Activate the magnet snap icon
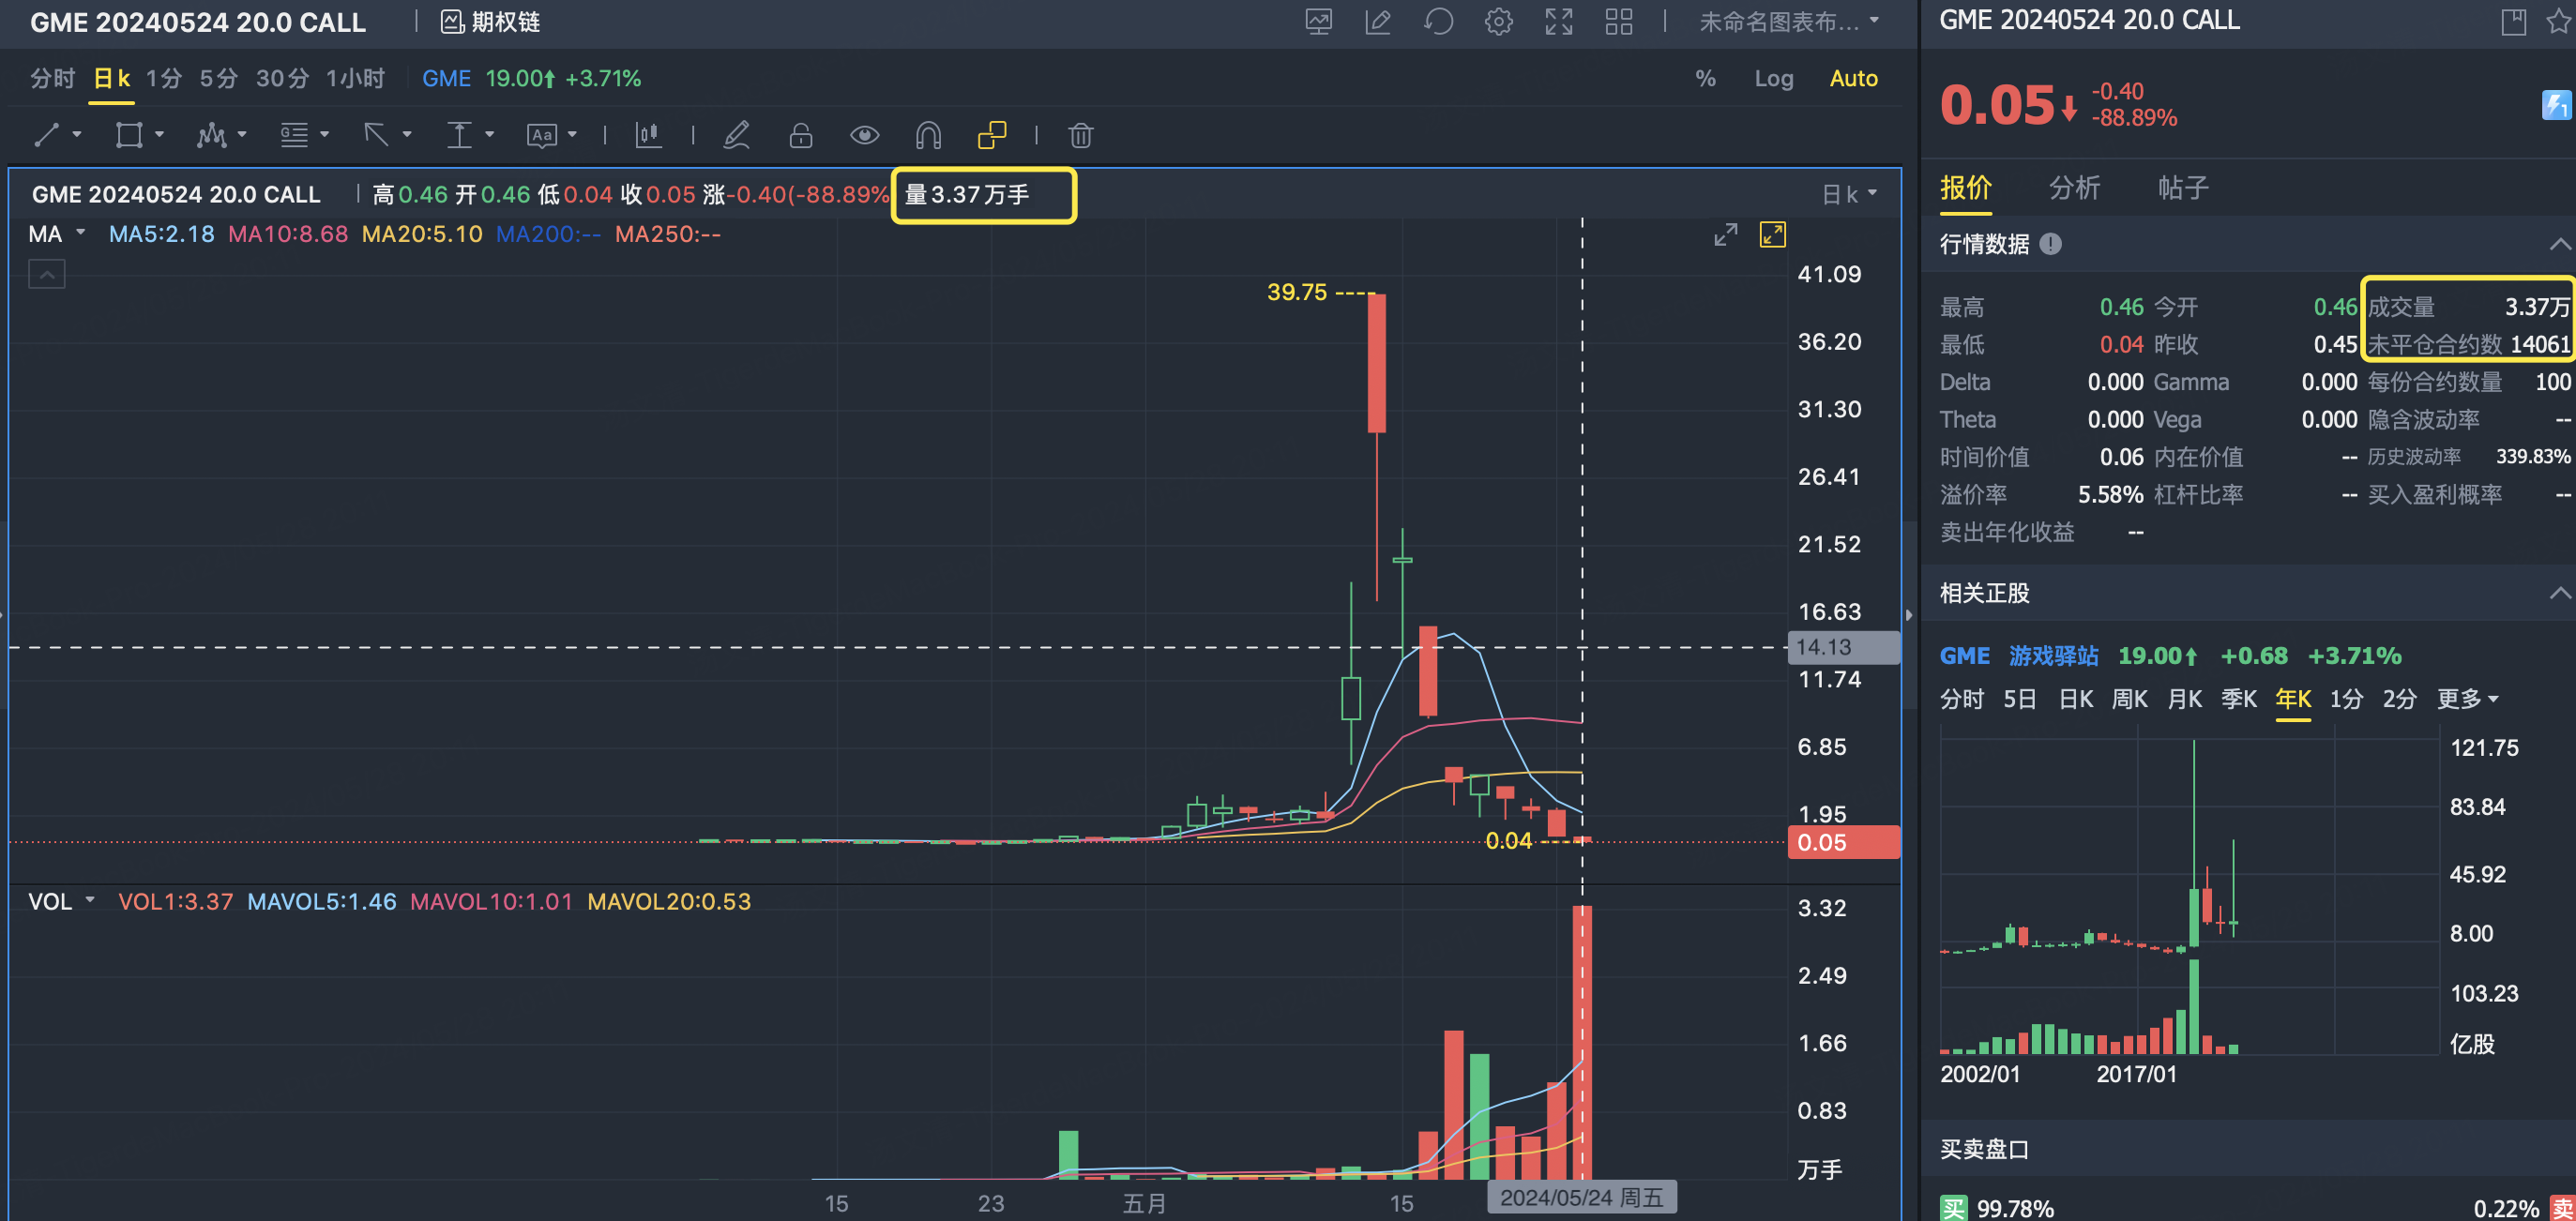 (x=928, y=135)
